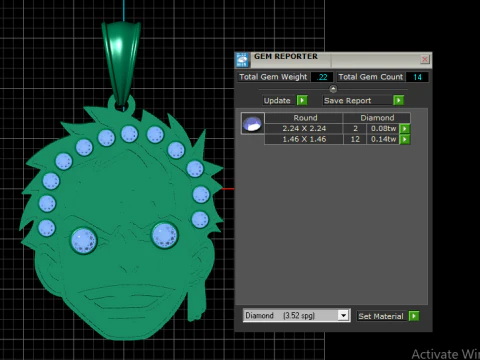Viewport: 480px width, 360px height.
Task: Click the Round column header
Action: [305, 118]
